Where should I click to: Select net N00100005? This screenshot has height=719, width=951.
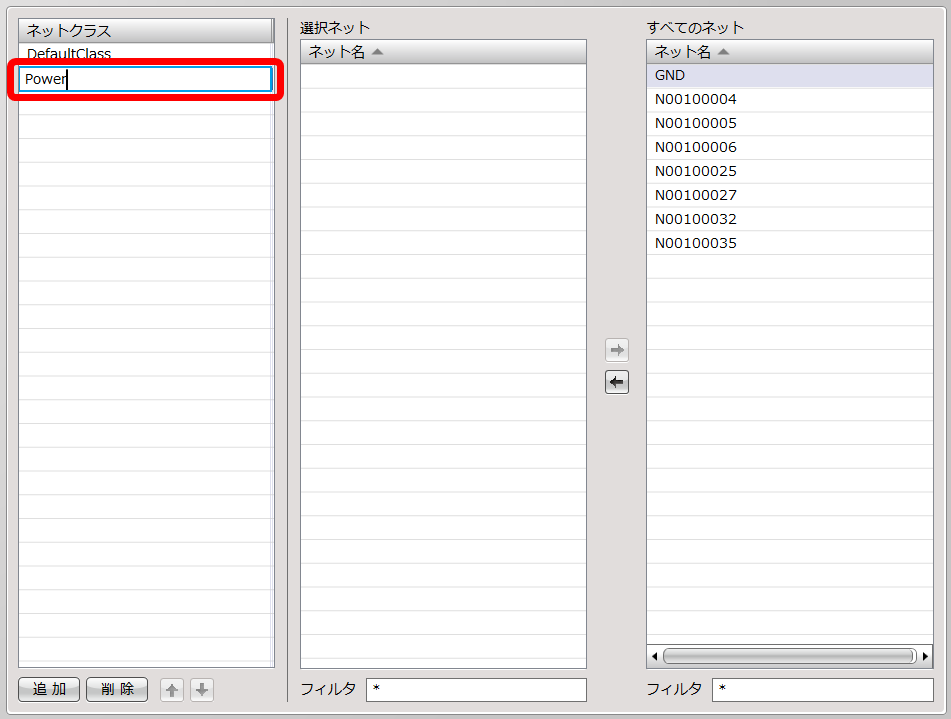[x=695, y=124]
